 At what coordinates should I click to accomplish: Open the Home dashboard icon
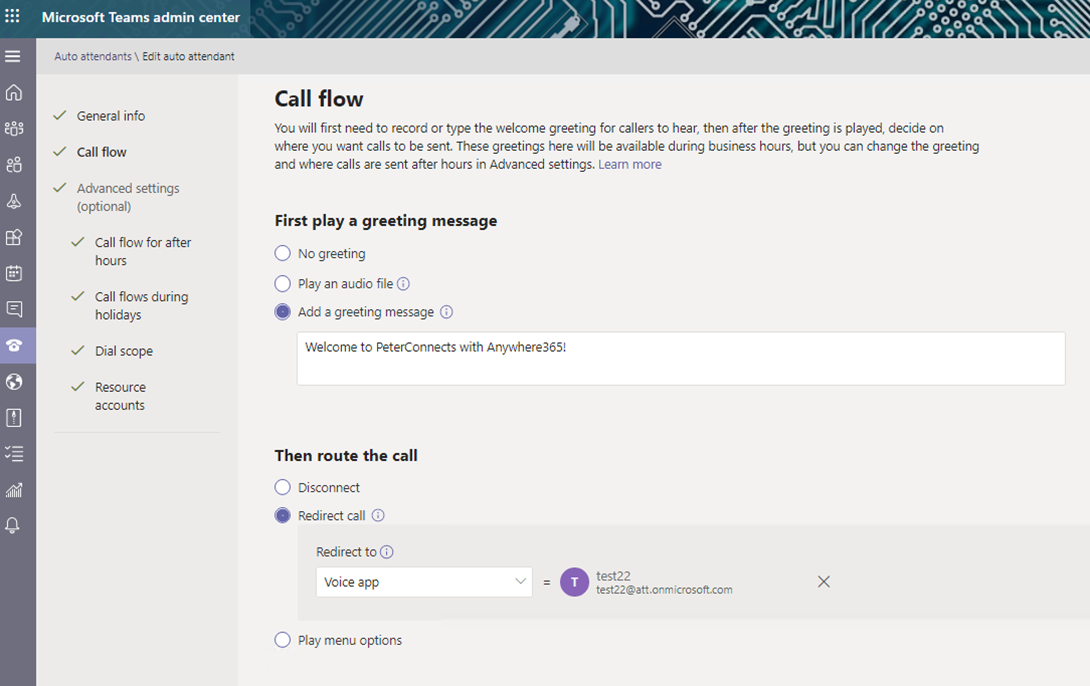(14, 93)
